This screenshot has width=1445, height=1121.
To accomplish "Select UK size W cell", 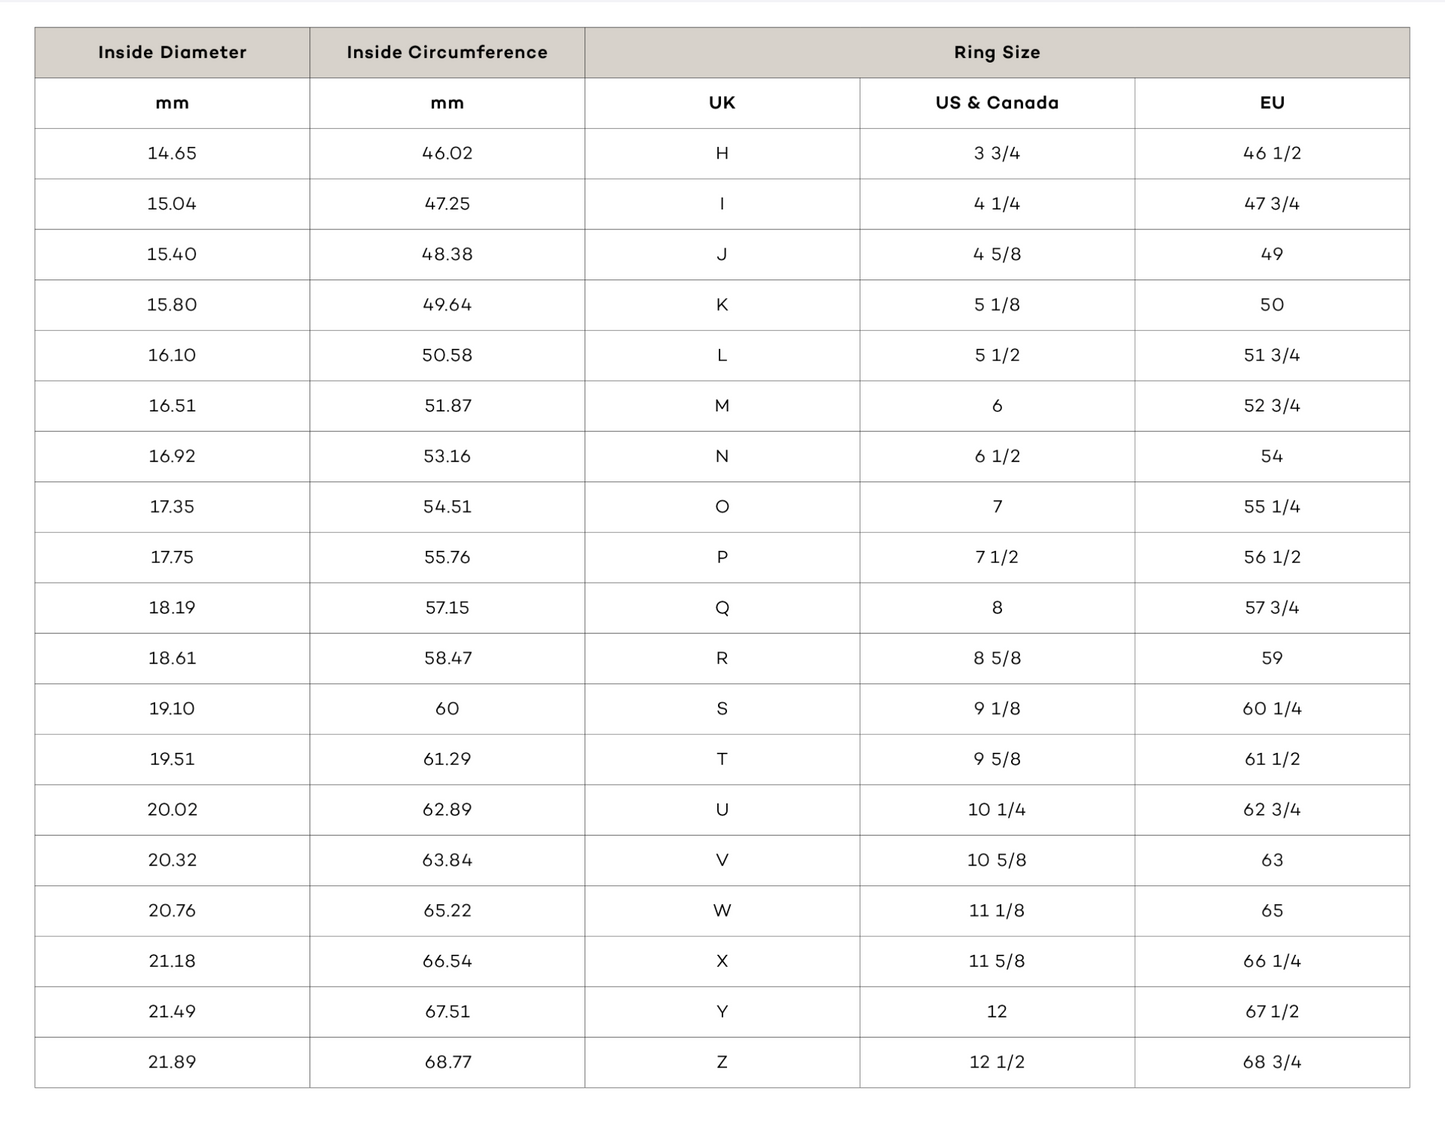I will coord(722,911).
